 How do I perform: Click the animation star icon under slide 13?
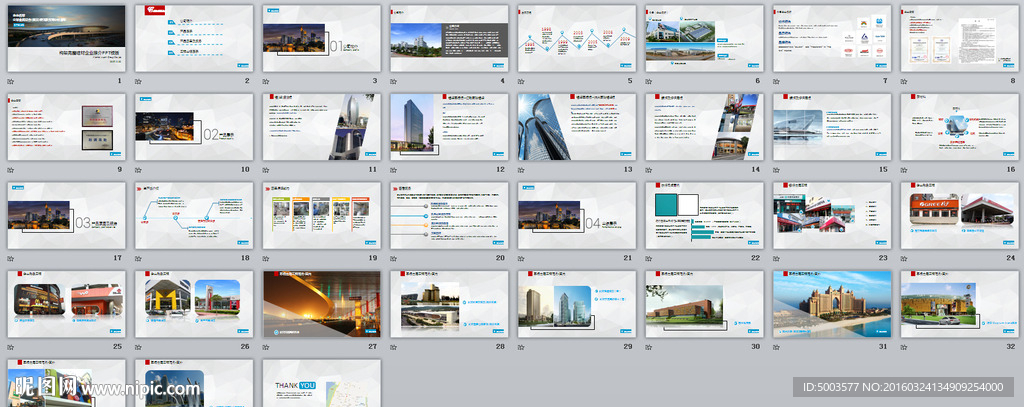521,169
